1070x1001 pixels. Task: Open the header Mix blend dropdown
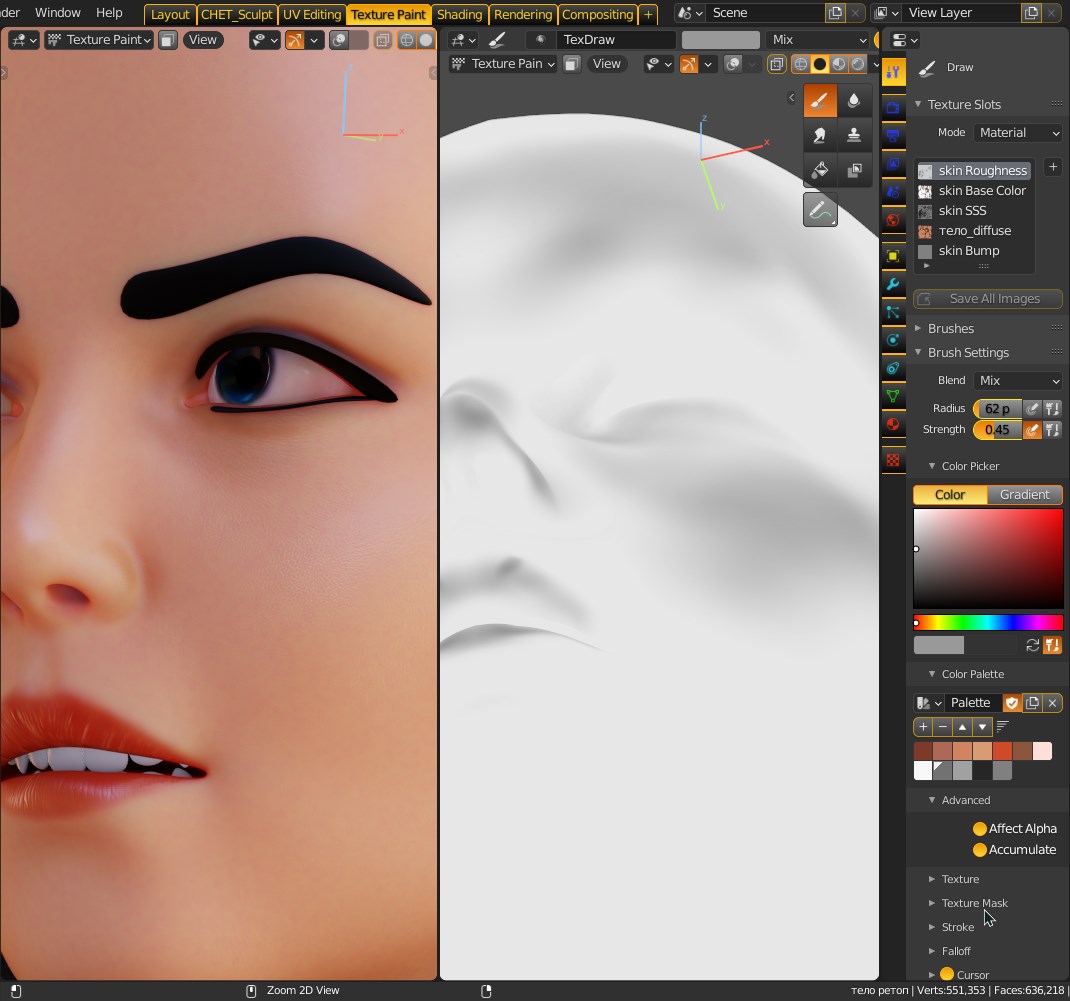(x=818, y=40)
